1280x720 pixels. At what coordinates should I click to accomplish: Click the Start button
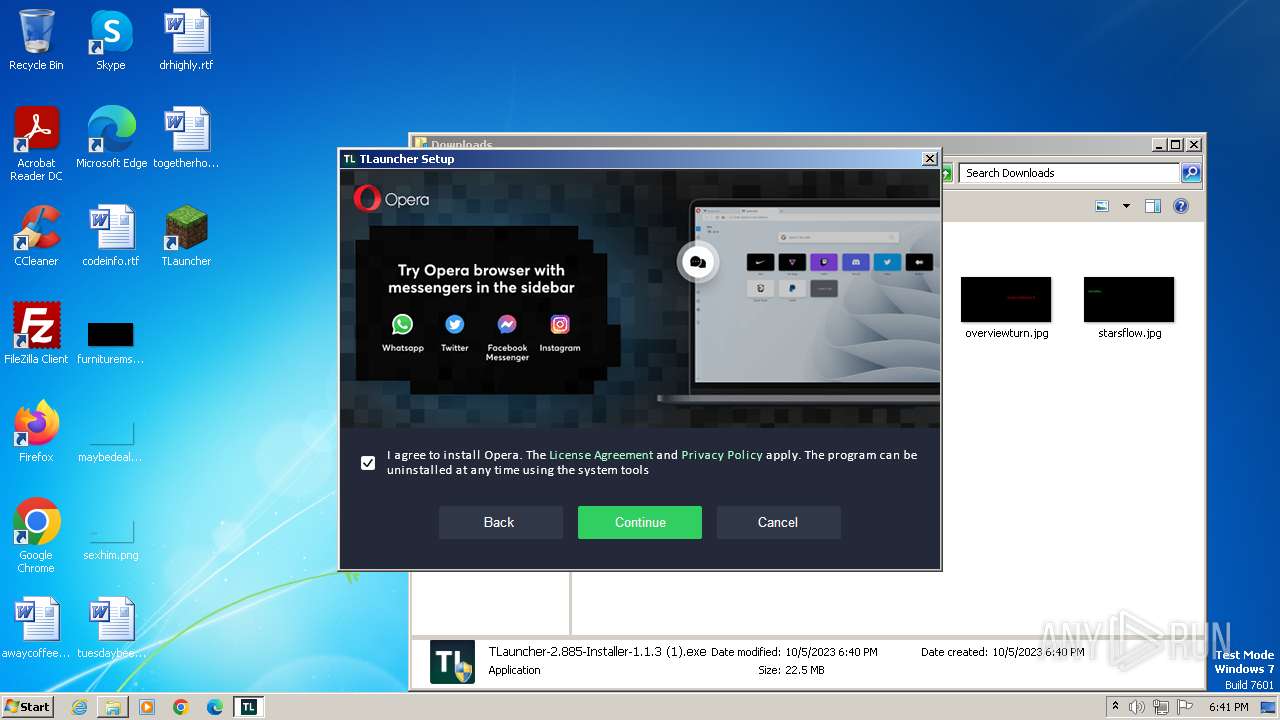[28, 707]
